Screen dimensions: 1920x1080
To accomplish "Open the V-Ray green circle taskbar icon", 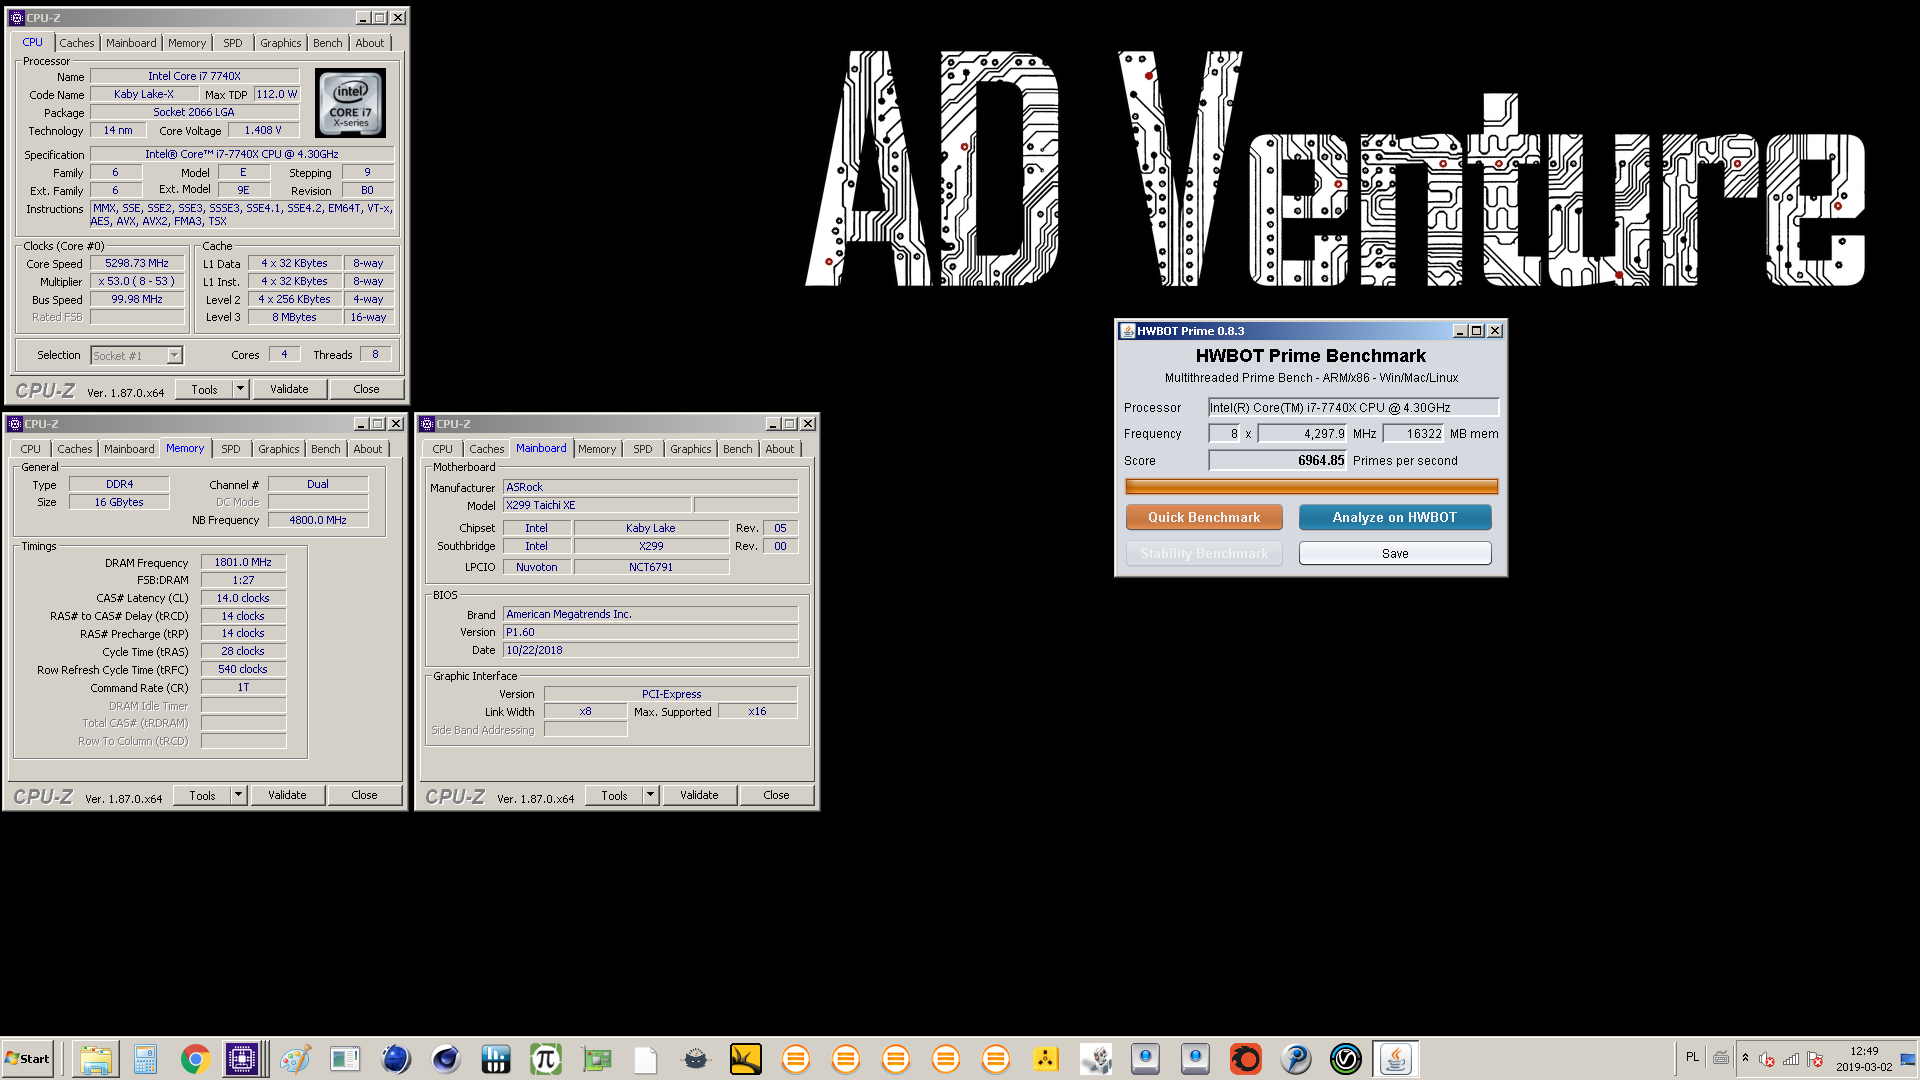I will (x=1346, y=1059).
